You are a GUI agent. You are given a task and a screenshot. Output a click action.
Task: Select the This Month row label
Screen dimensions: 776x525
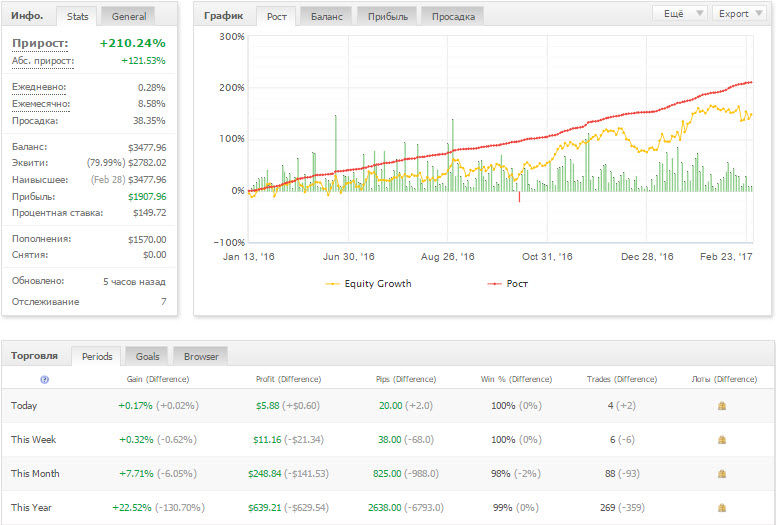click(35, 474)
